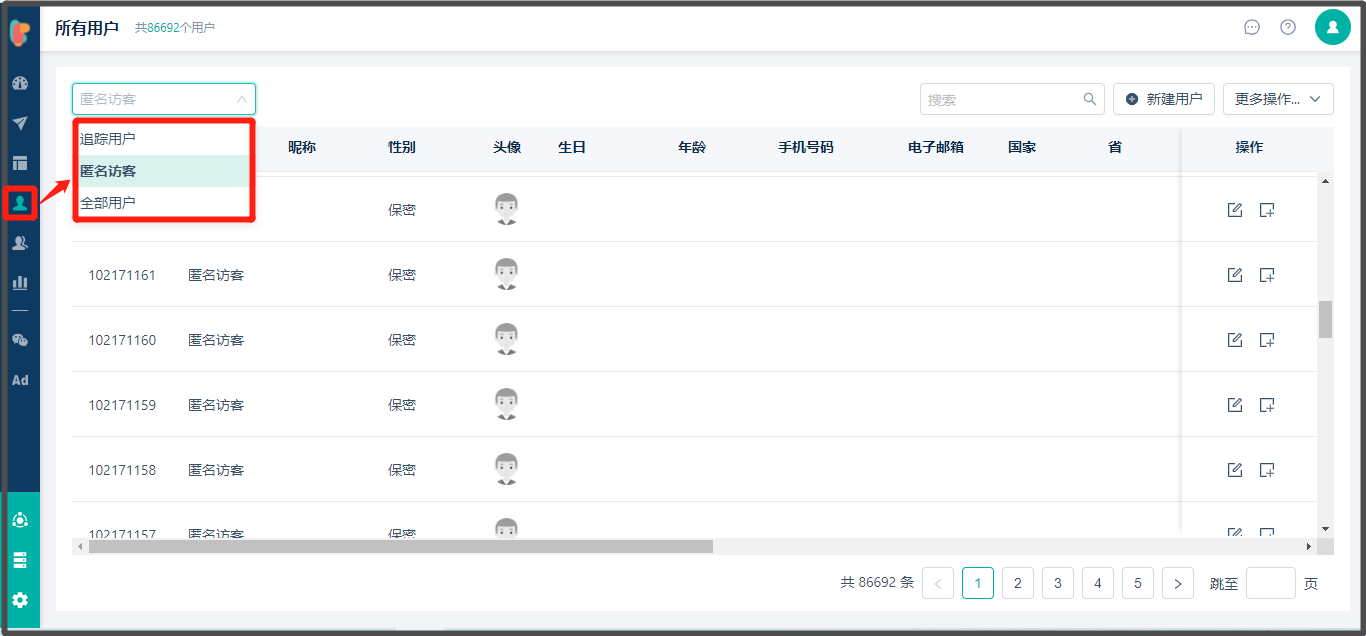
Task: Click next page arrow in pagination
Action: [x=1178, y=583]
